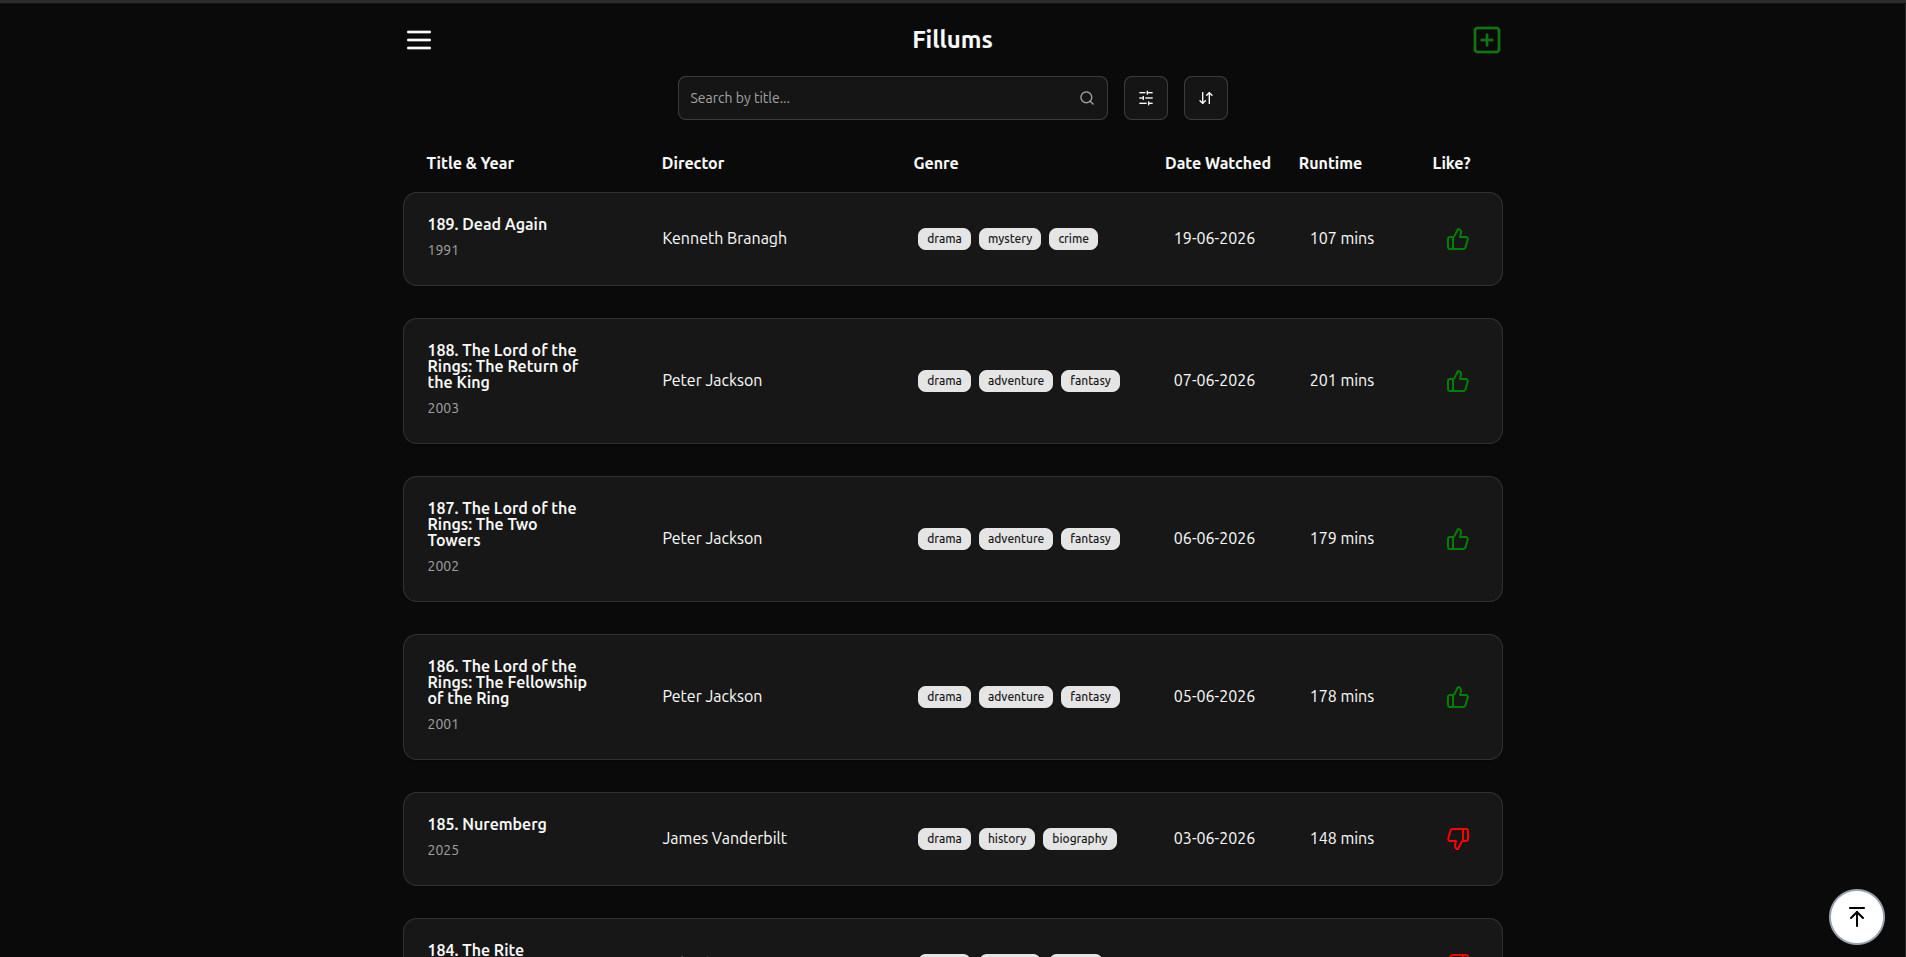Click the 19-06-2026 watched date
The image size is (1906, 957).
[1214, 238]
